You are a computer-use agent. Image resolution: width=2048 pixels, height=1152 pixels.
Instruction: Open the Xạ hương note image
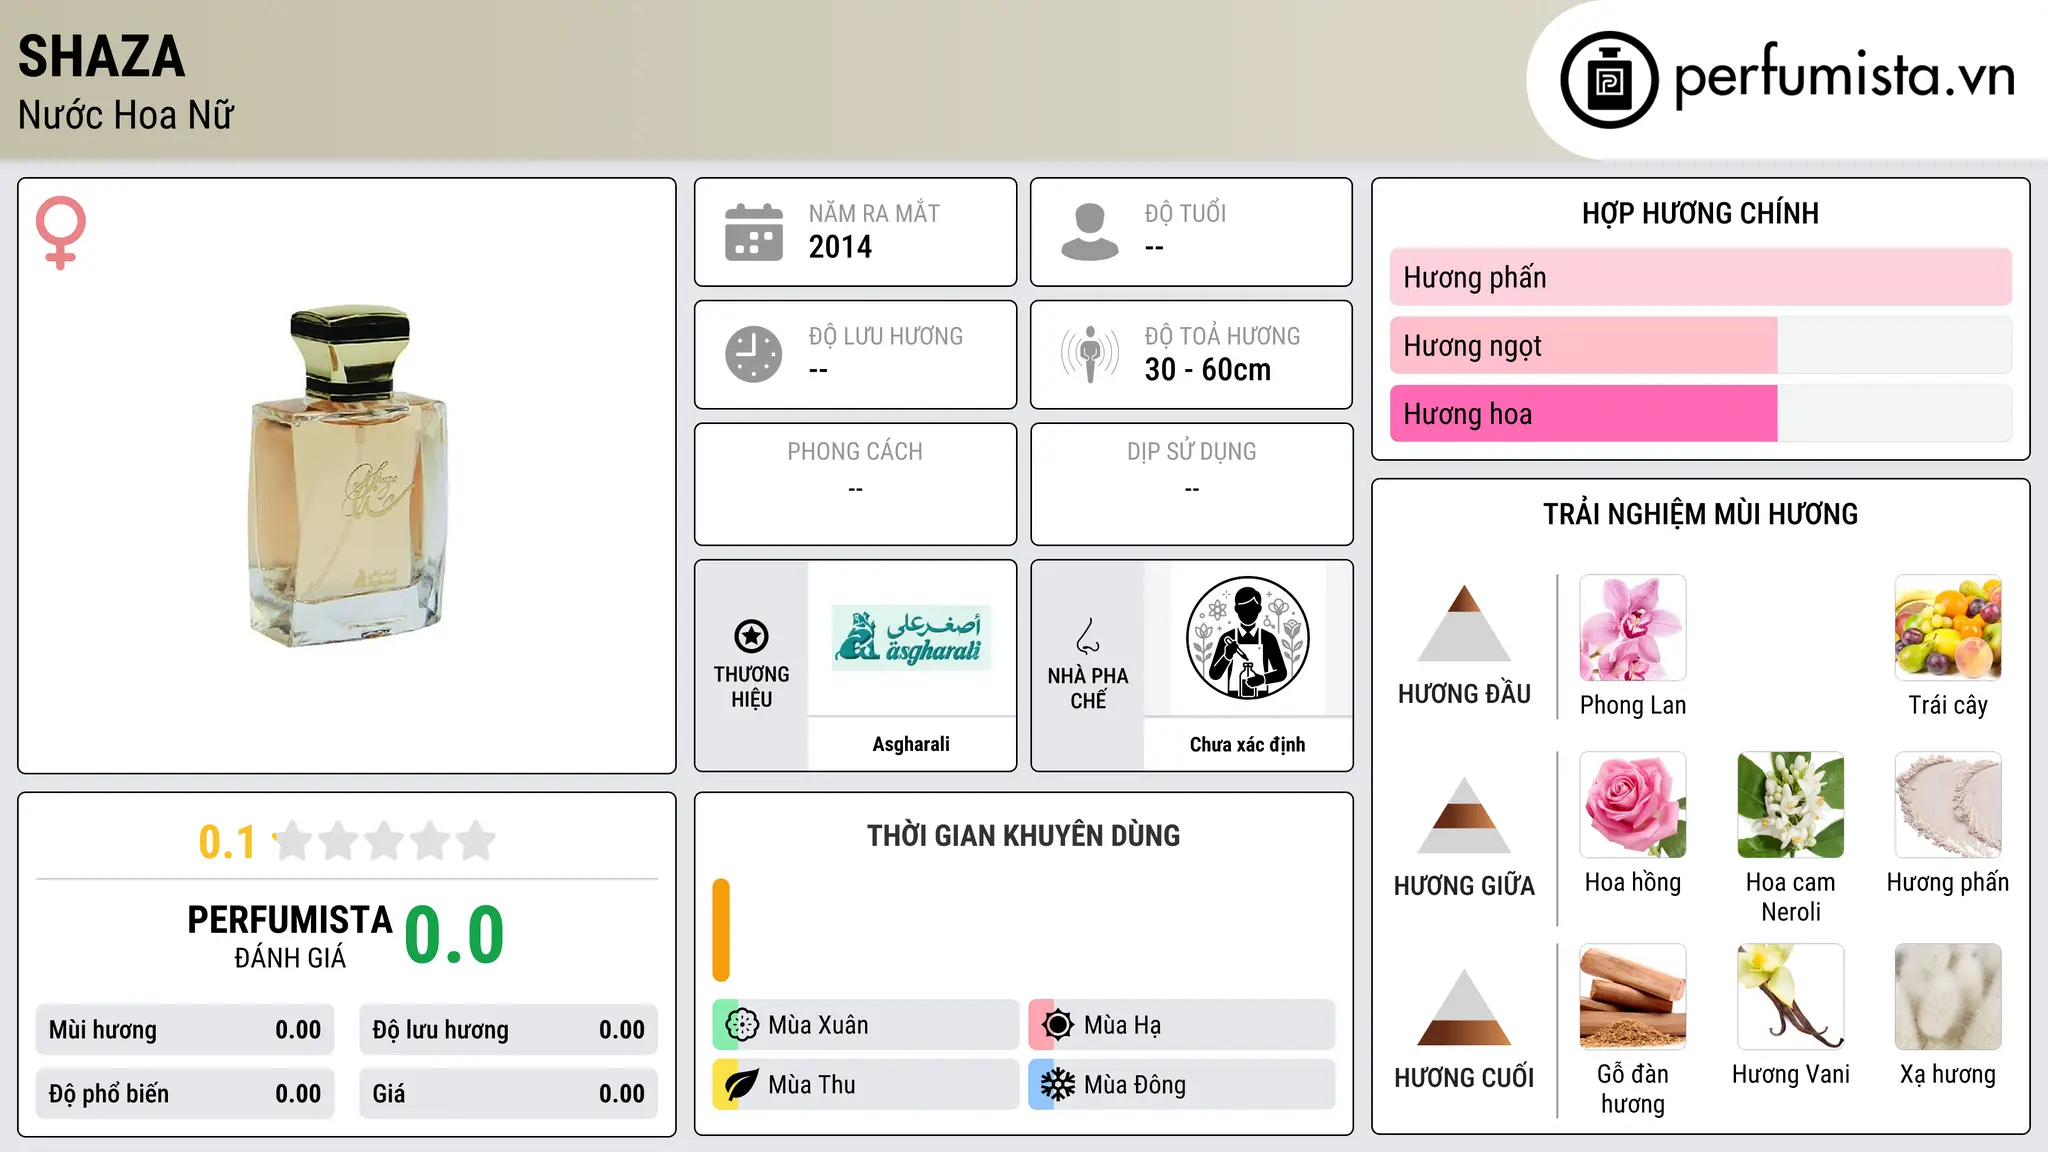pos(1948,997)
